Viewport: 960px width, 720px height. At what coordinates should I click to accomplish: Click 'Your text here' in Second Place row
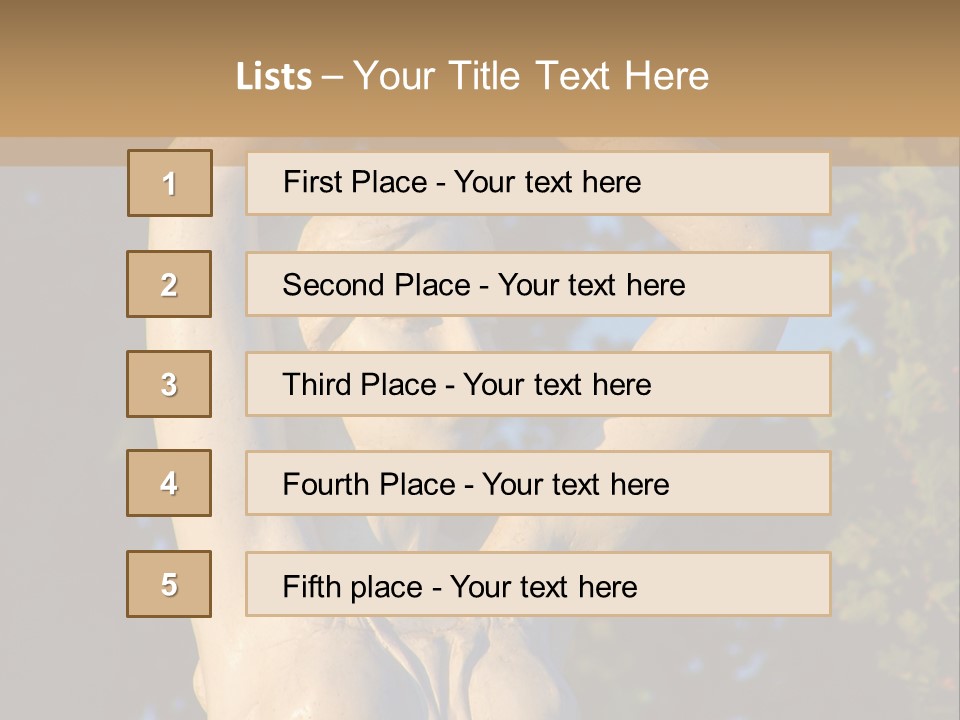591,285
